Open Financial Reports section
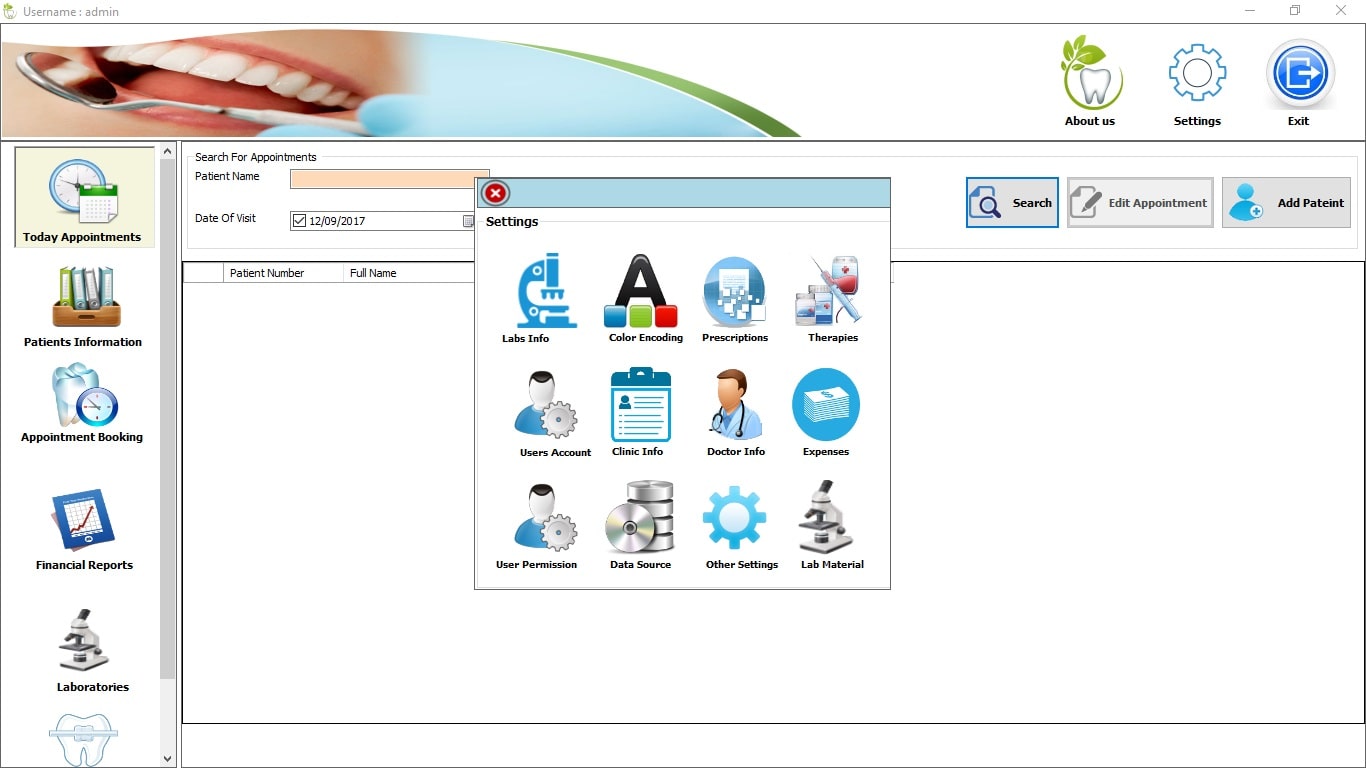Screen dimensions: 1366x768 (84, 530)
